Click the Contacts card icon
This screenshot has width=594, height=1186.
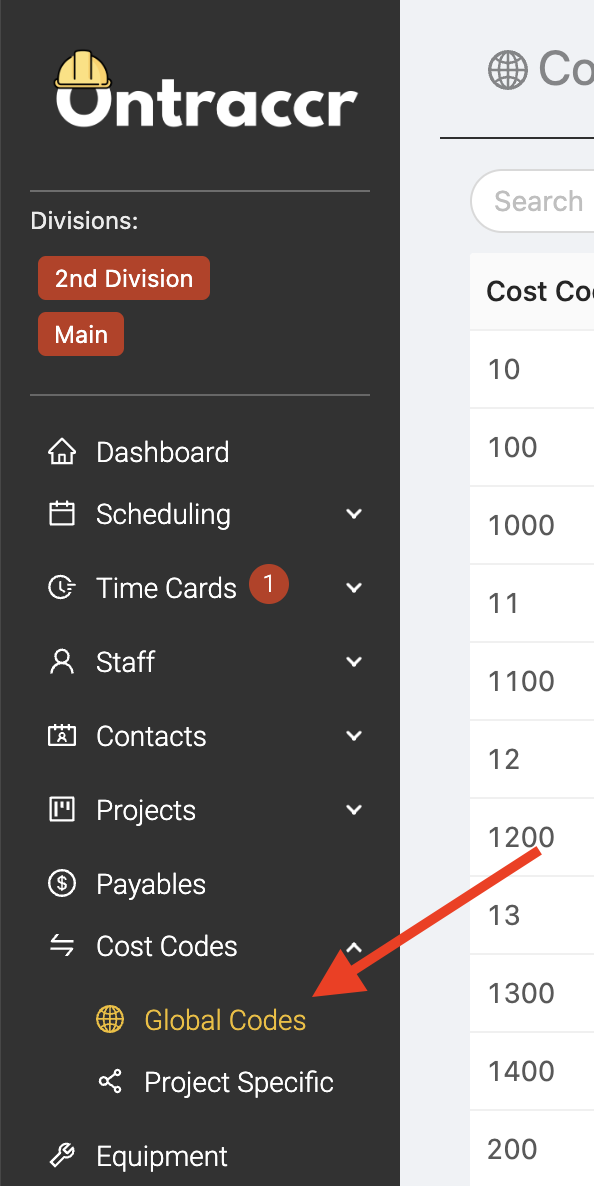[62, 736]
